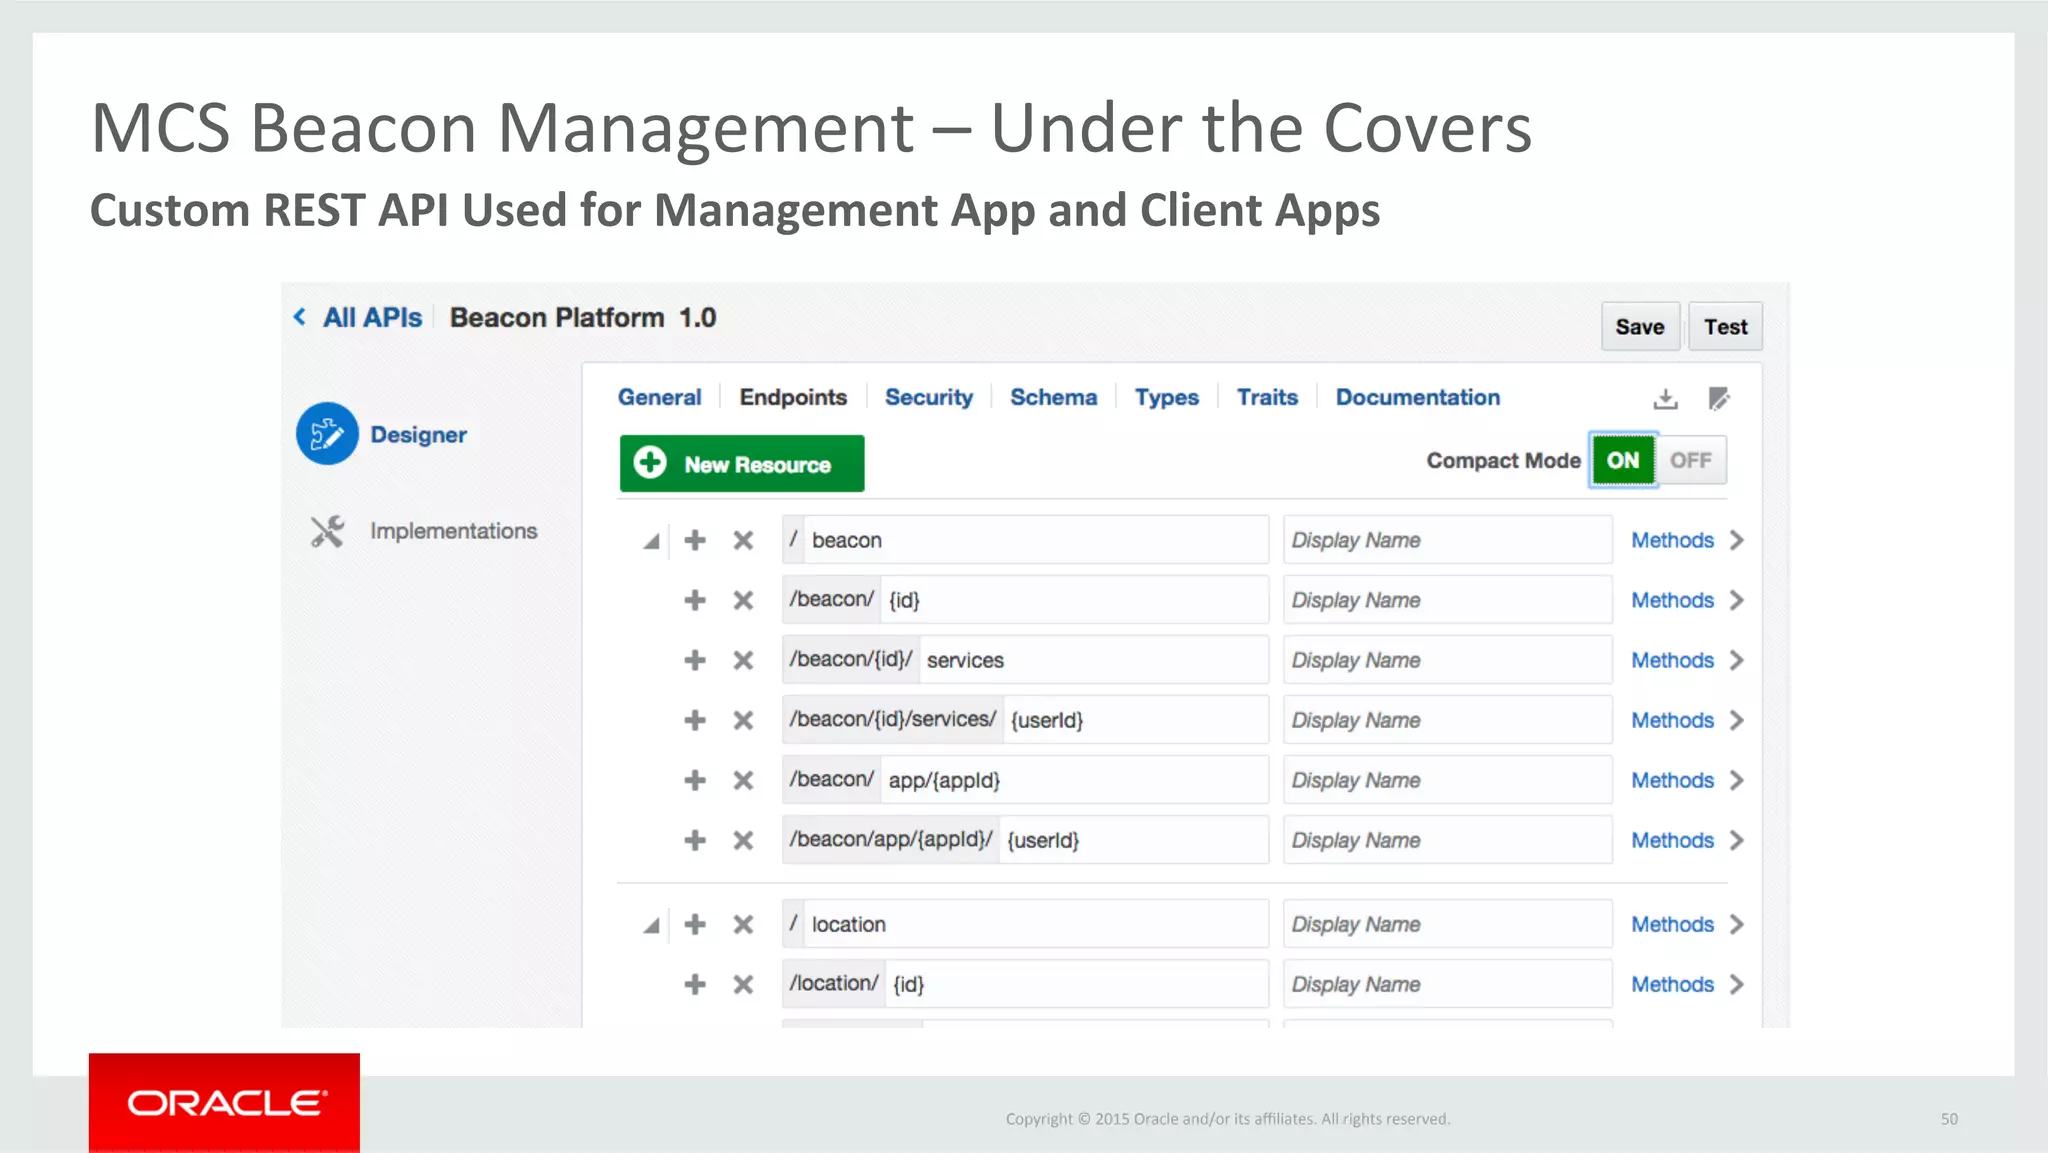This screenshot has width=2048, height=1153.
Task: Expand Methods arrow for /beacon/{id}/services/{userId}
Action: click(x=1737, y=720)
